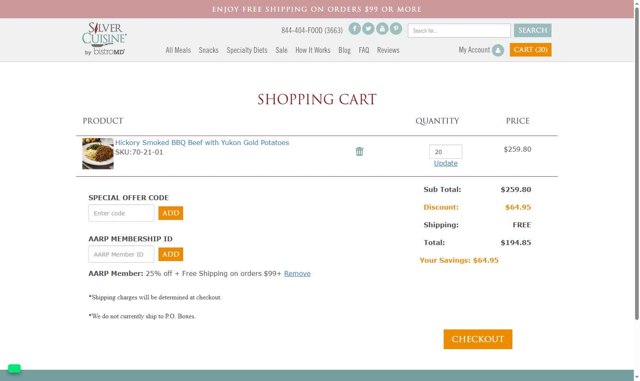Click the Silver Cuisine logo
640x381 pixels.
coord(104,39)
